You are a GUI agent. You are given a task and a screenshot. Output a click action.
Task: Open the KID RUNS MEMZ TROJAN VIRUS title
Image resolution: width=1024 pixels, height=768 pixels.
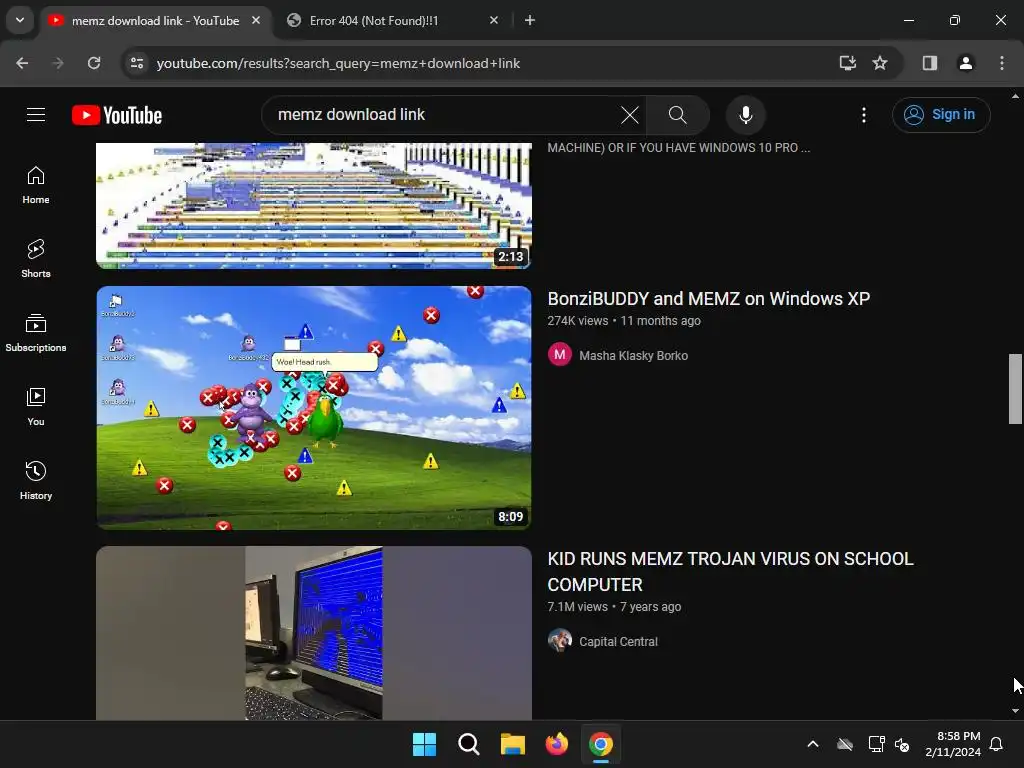point(730,571)
